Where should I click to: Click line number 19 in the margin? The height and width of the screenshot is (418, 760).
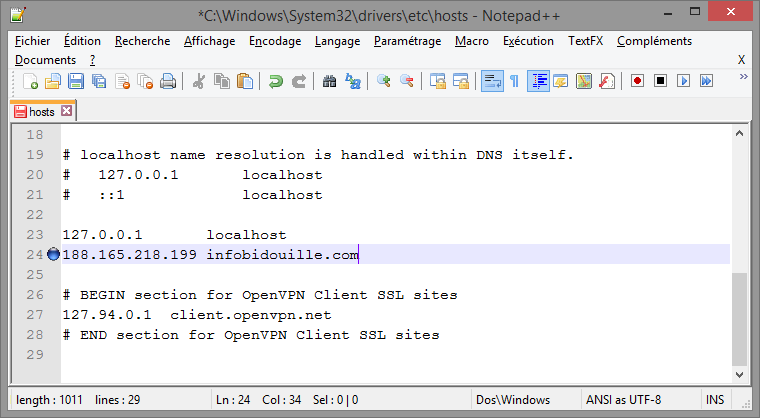(x=35, y=155)
